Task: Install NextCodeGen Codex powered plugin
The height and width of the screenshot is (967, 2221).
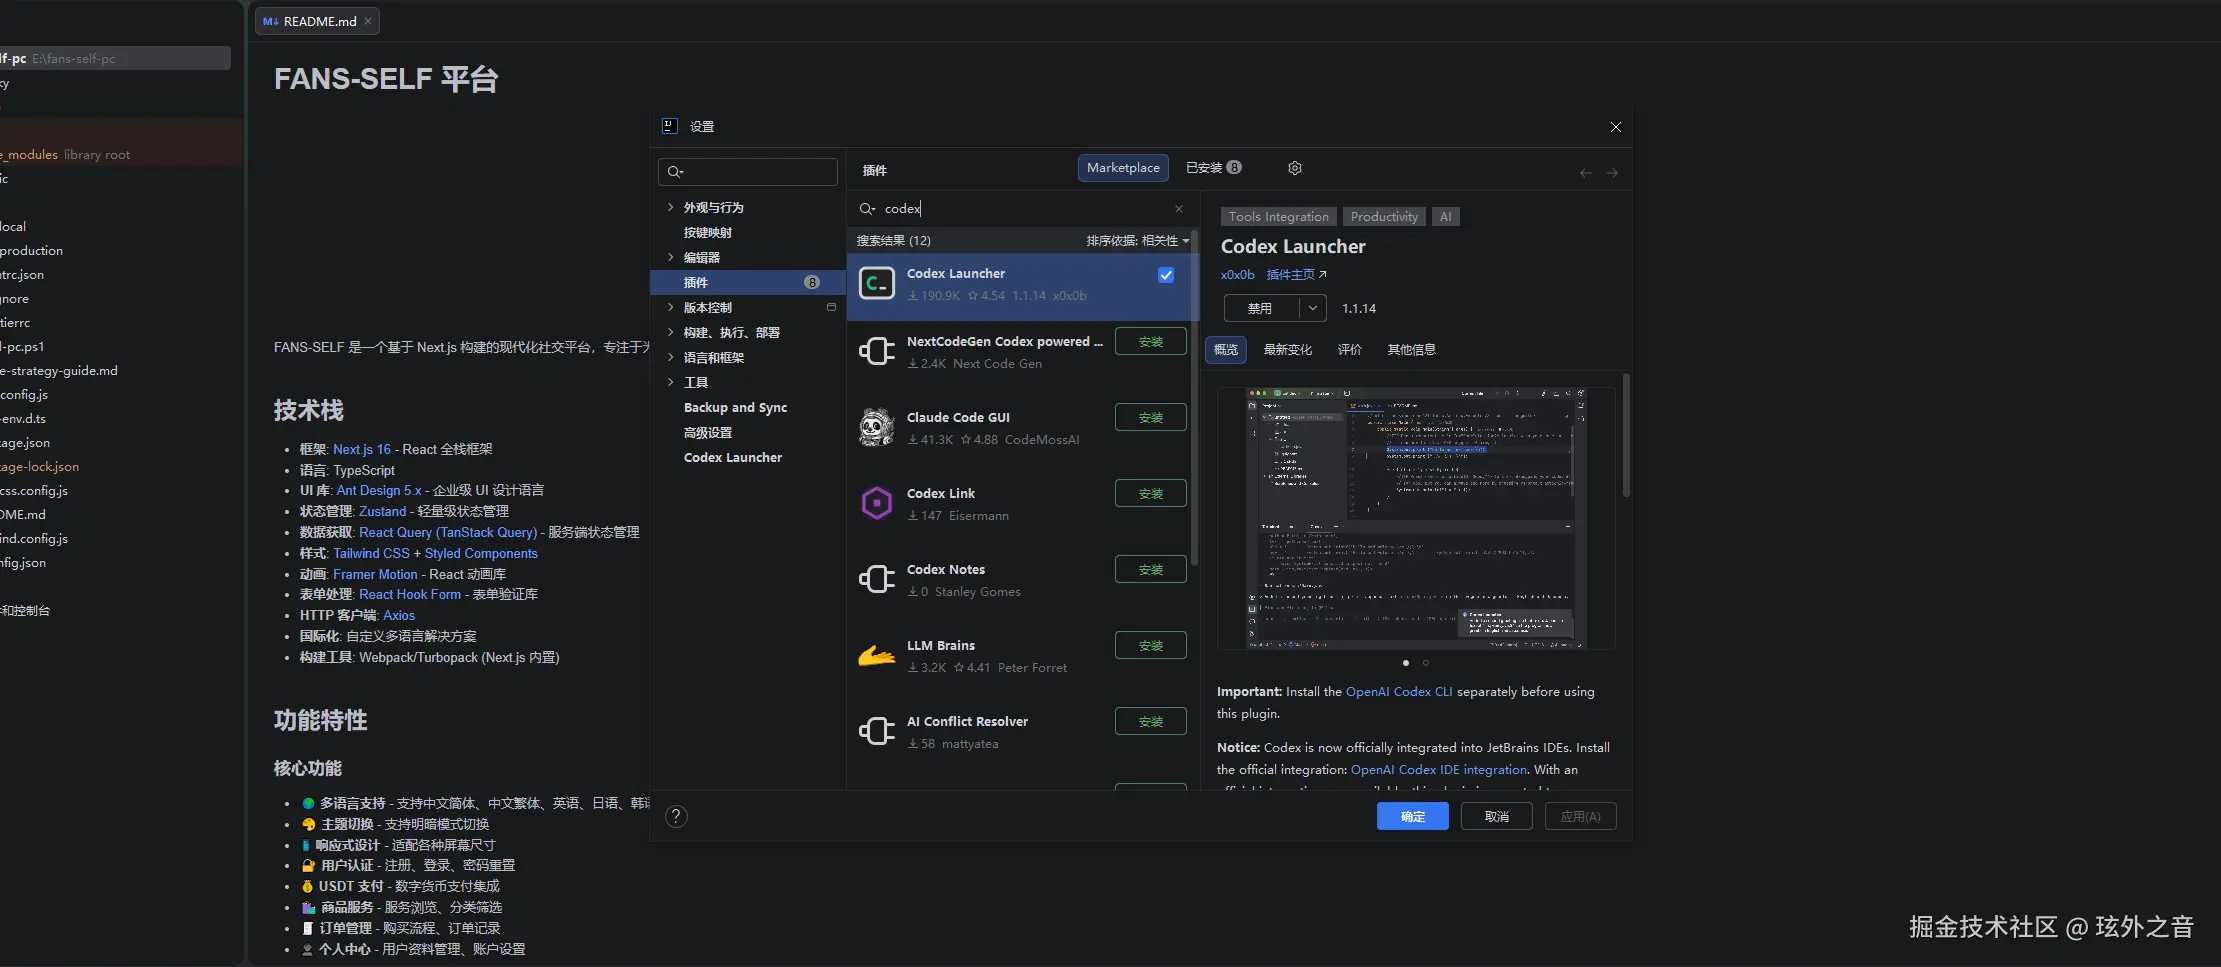Action: 1151,342
